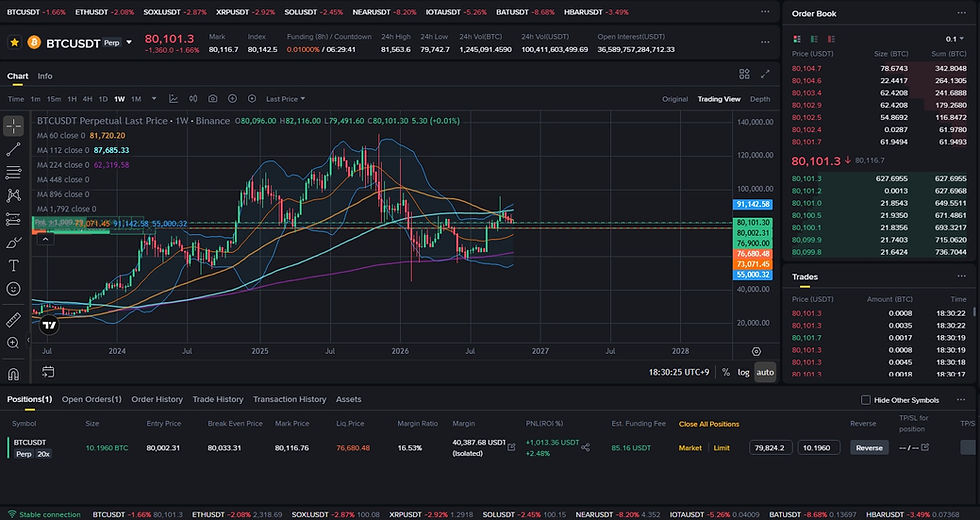Edit the position margin amount
Viewport: 980px width, 520px height.
(511, 447)
